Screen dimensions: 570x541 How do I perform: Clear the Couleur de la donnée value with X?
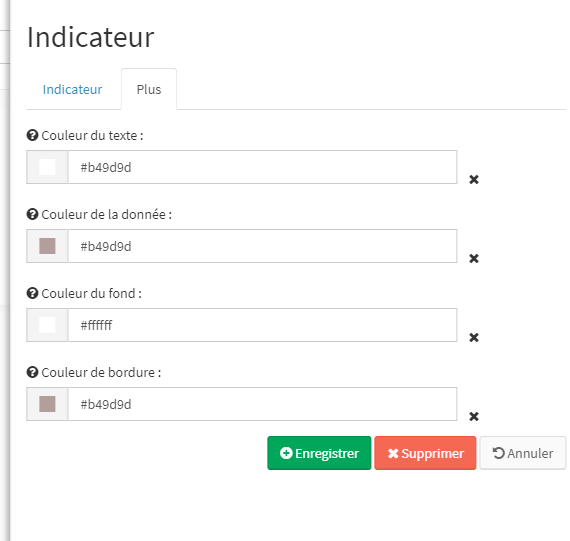474,259
